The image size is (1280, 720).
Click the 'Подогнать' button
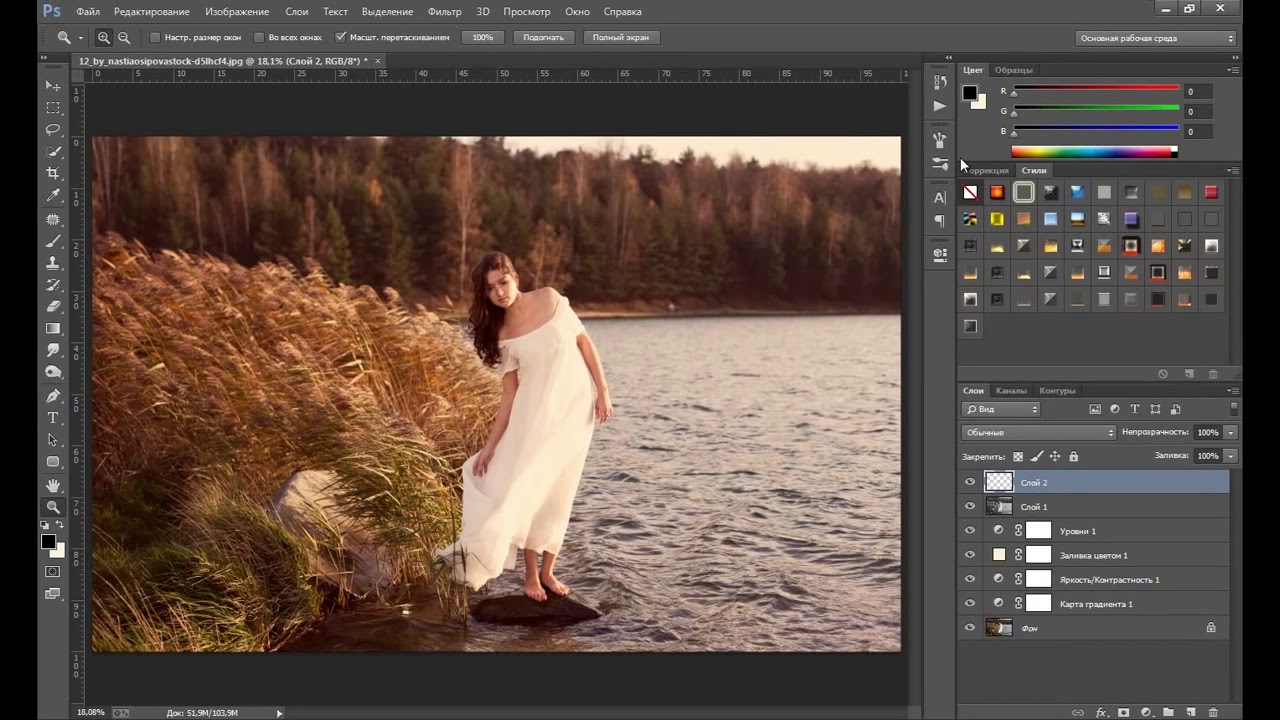pyautogui.click(x=543, y=38)
